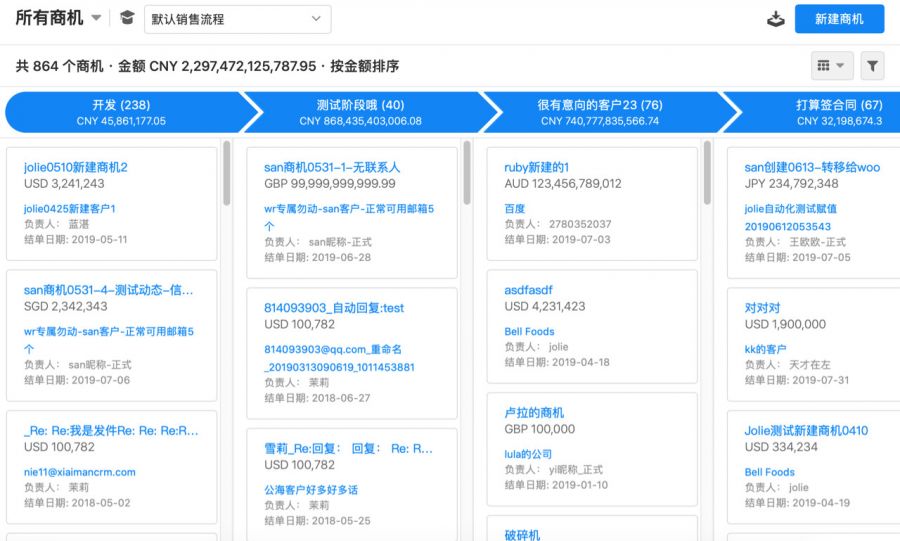Image resolution: width=900 pixels, height=541 pixels.
Task: Click amount AUD 123,456,789,012
Action: tap(563, 184)
